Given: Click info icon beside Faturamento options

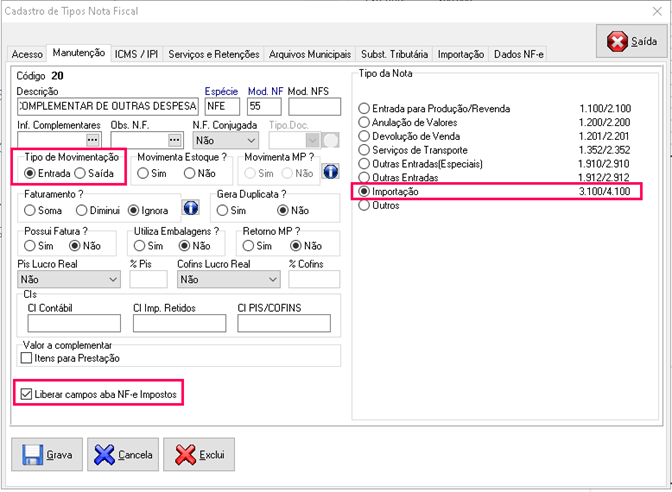Looking at the screenshot, I should 190,209.
